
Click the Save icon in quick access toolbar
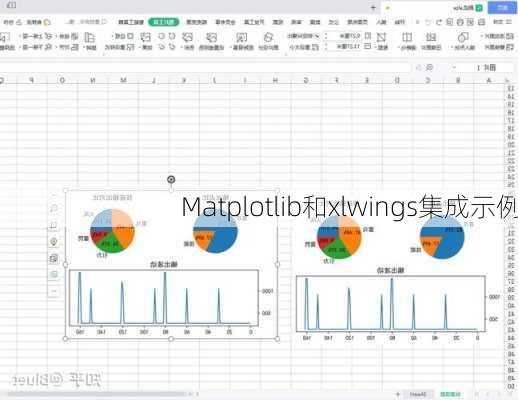[482, 22]
